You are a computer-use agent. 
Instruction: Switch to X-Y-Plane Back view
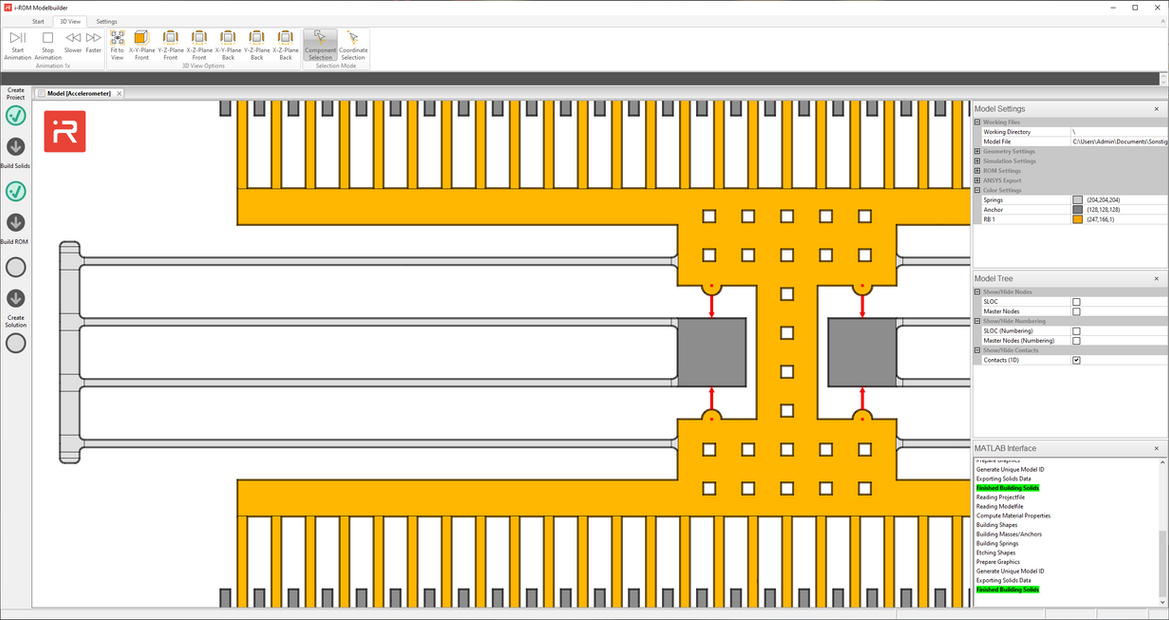coord(228,45)
